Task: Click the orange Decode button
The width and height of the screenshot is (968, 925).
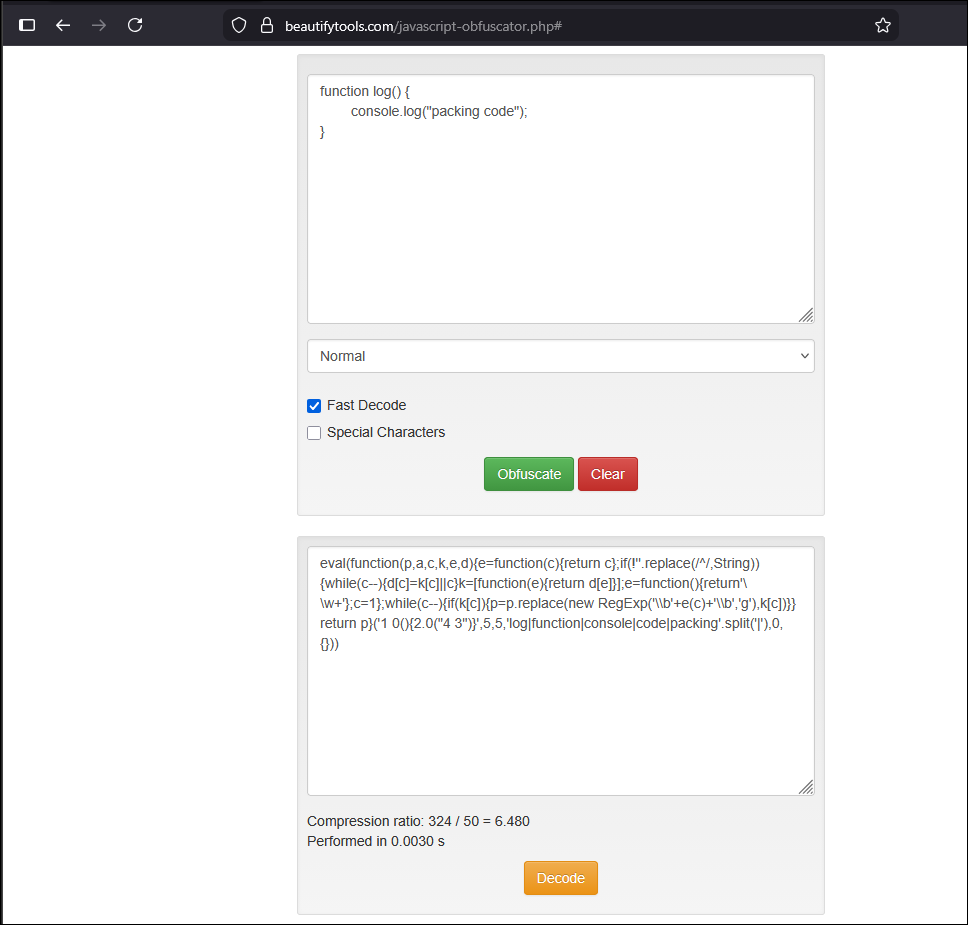Action: 561,878
